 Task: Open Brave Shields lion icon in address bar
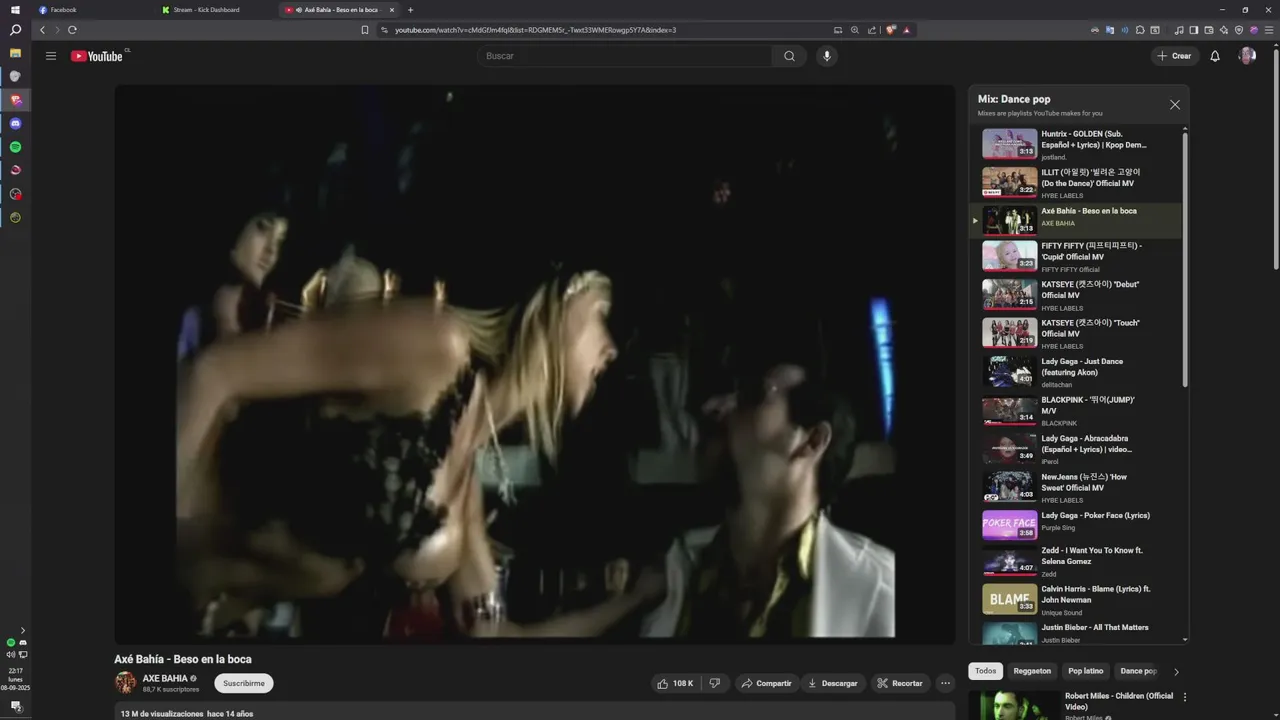[890, 30]
